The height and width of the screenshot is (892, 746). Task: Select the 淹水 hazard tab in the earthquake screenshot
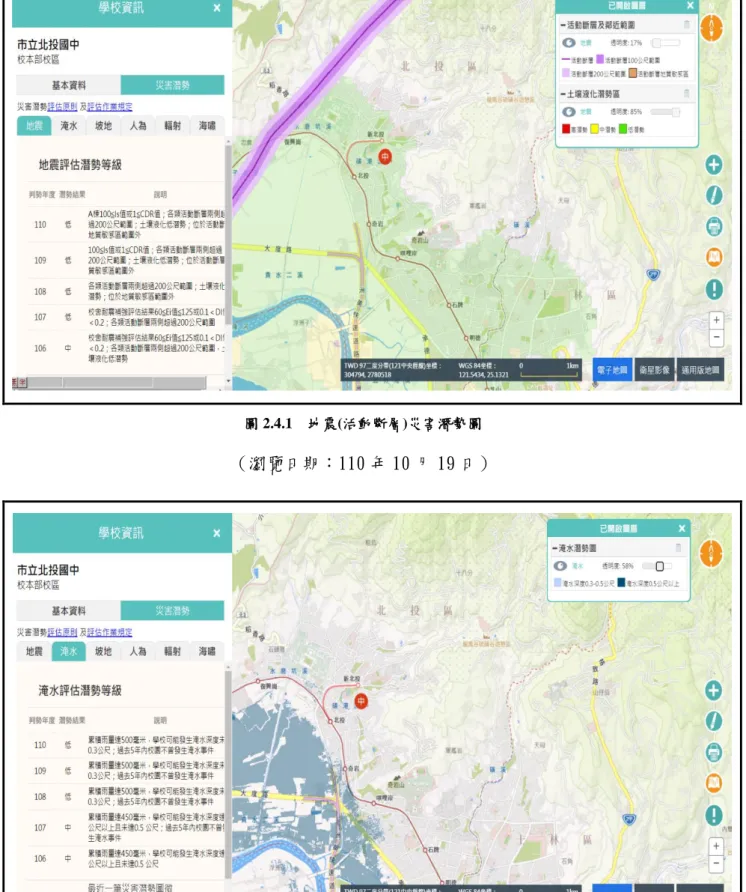[x=69, y=126]
